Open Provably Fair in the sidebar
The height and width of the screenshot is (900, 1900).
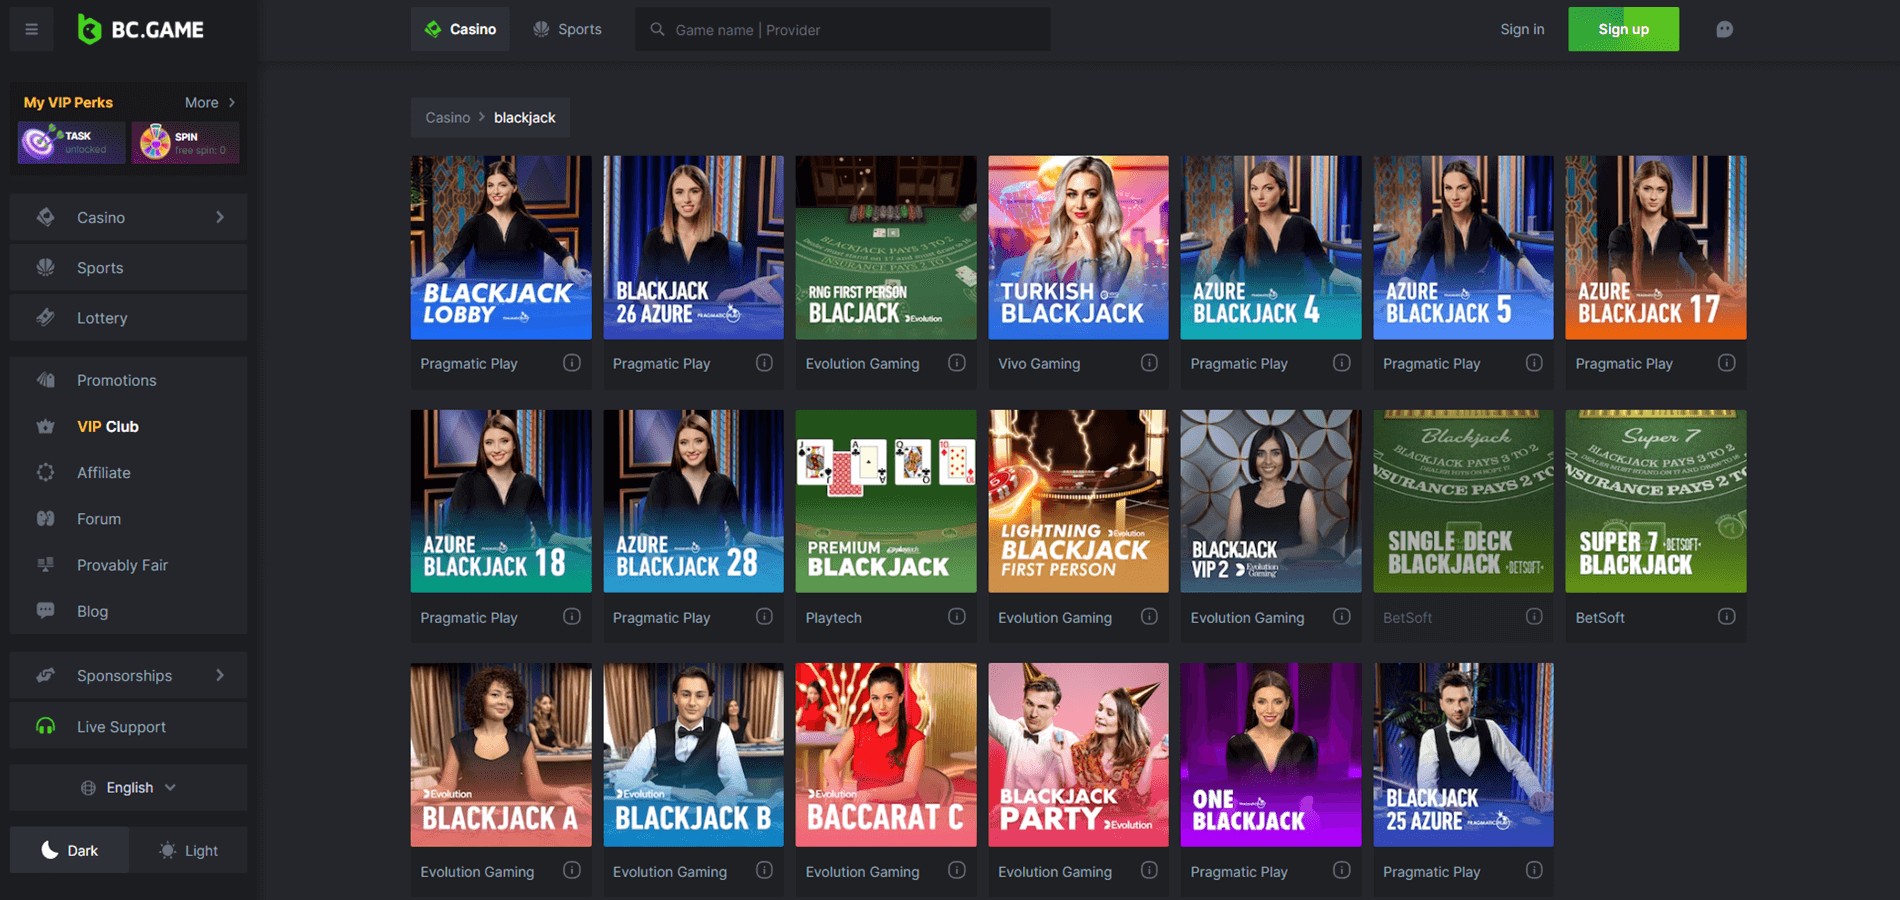(x=128, y=564)
